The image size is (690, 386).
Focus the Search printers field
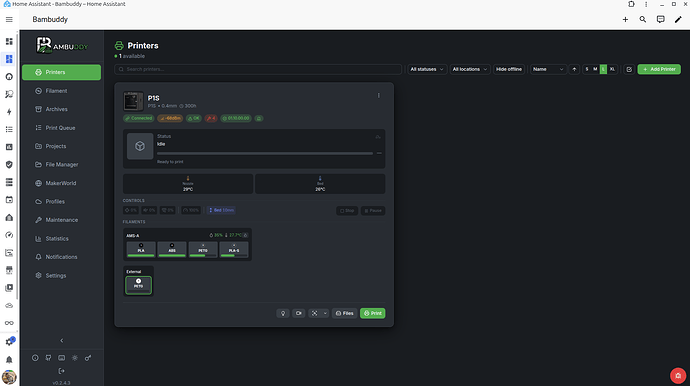258,69
